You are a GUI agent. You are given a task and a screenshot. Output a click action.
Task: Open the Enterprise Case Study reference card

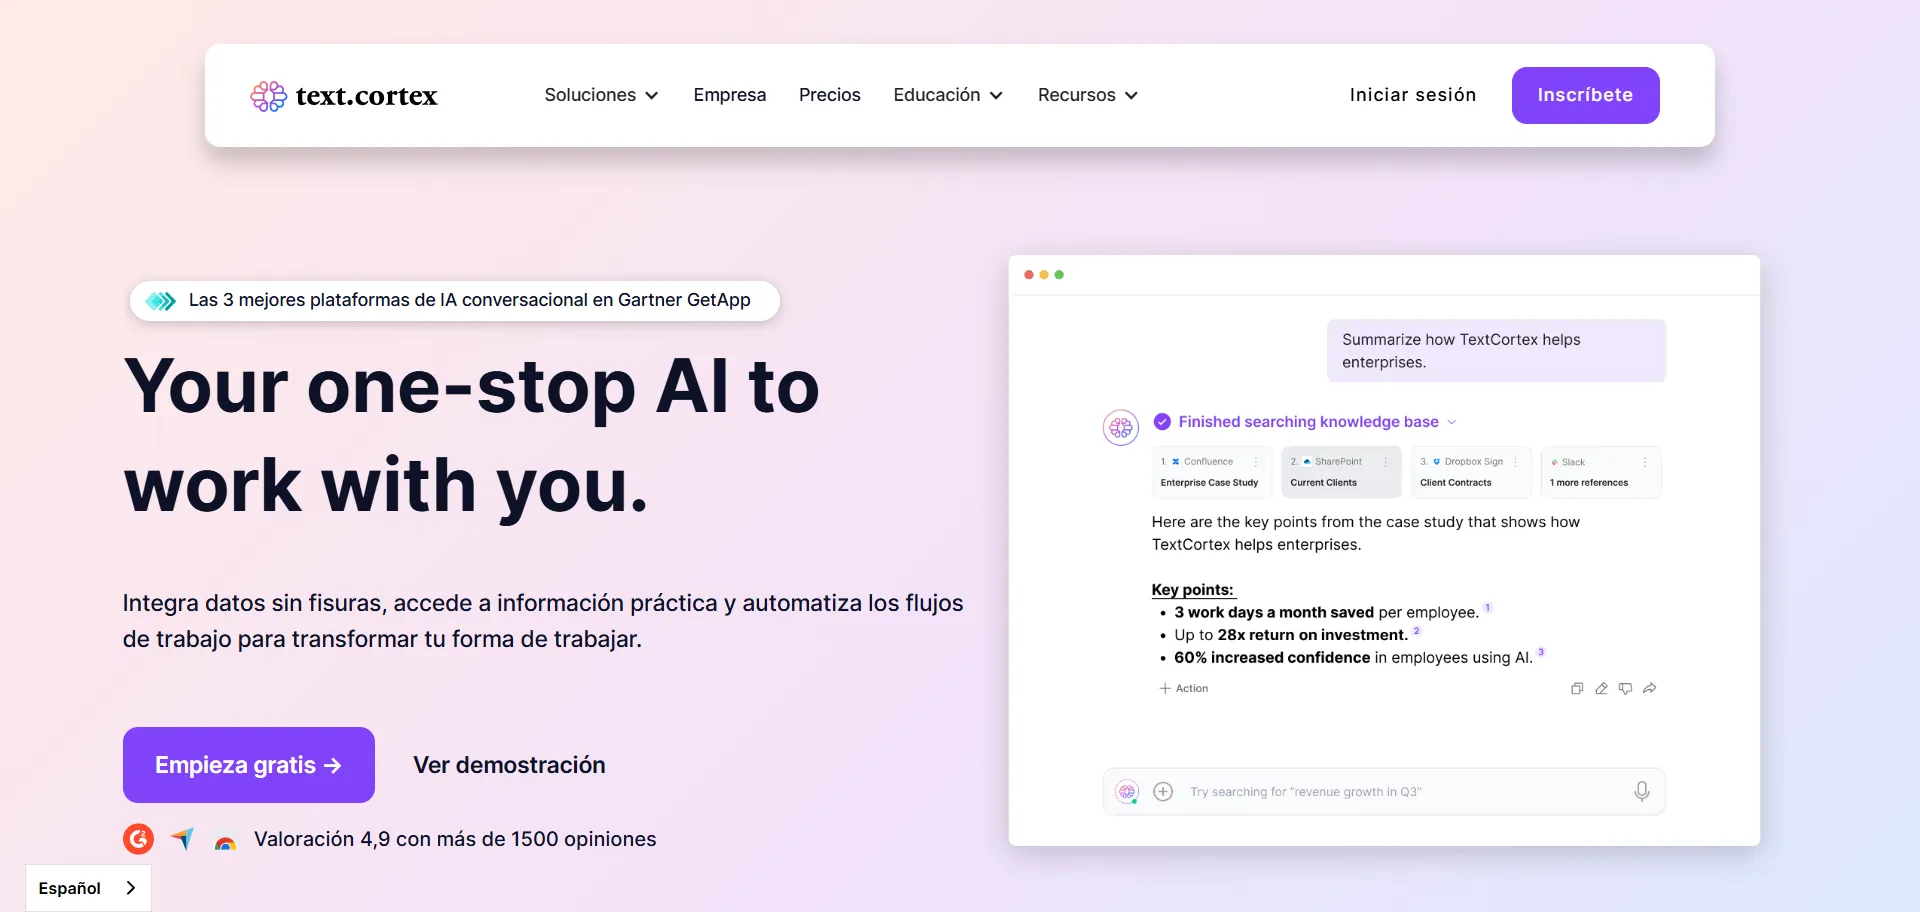point(1211,472)
